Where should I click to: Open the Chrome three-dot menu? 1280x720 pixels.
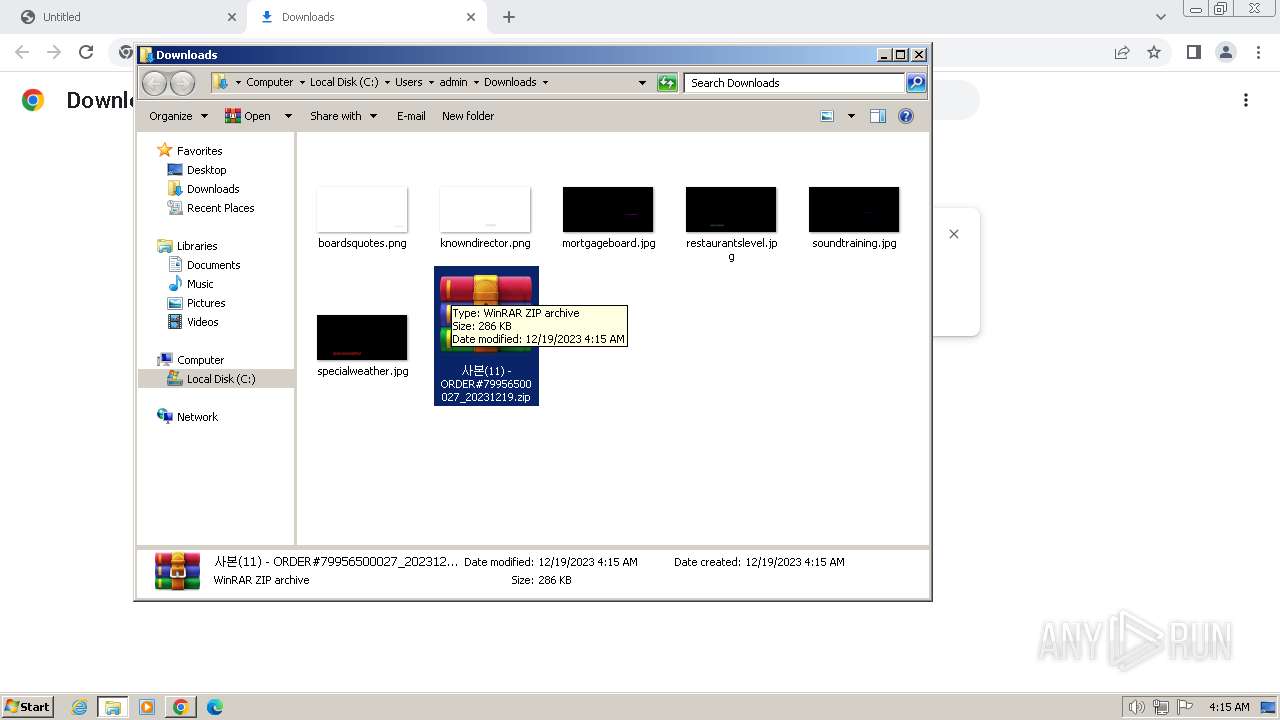[1259, 52]
